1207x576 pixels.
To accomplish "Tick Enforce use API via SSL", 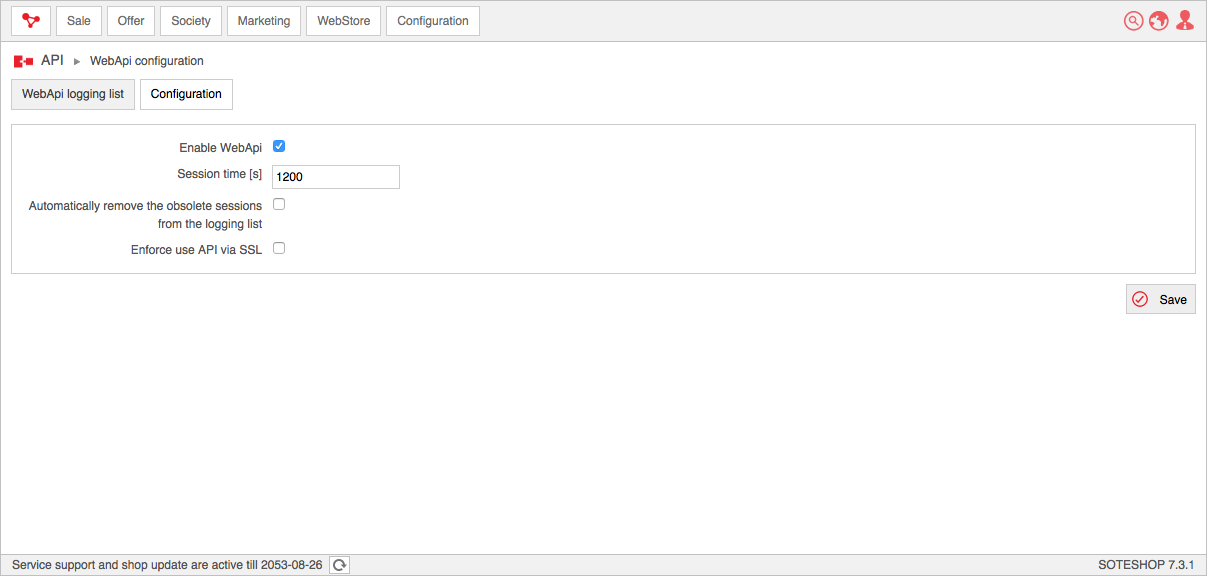I will point(279,248).
